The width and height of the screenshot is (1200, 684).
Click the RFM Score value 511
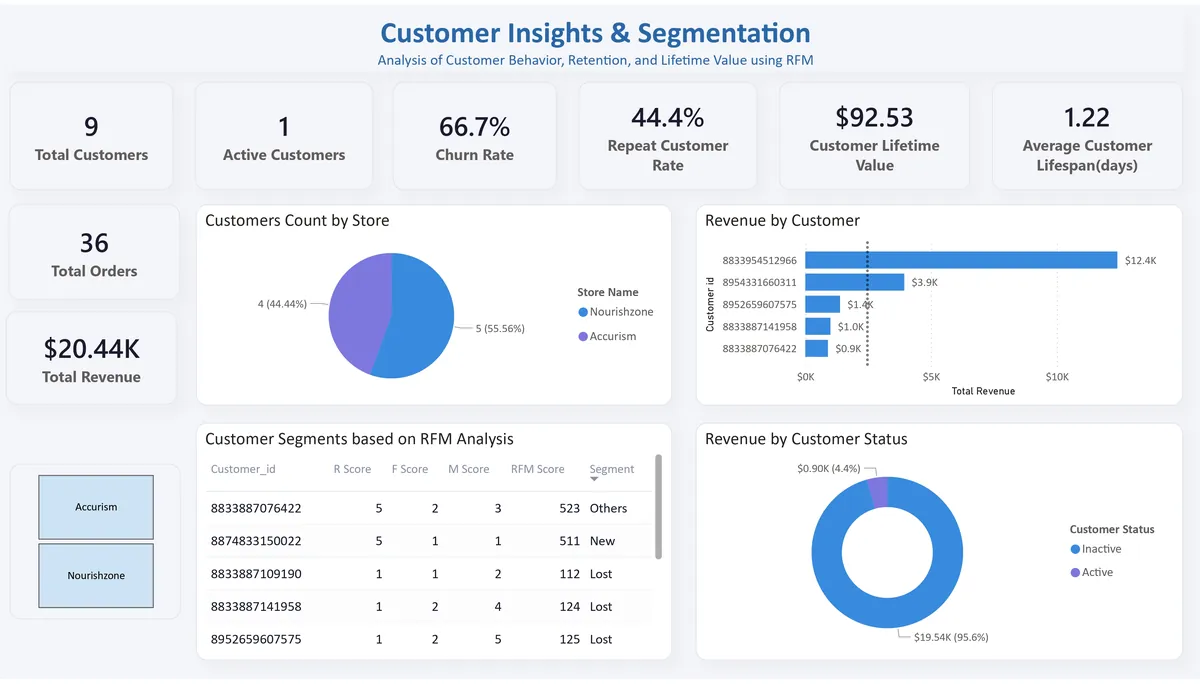pos(570,541)
